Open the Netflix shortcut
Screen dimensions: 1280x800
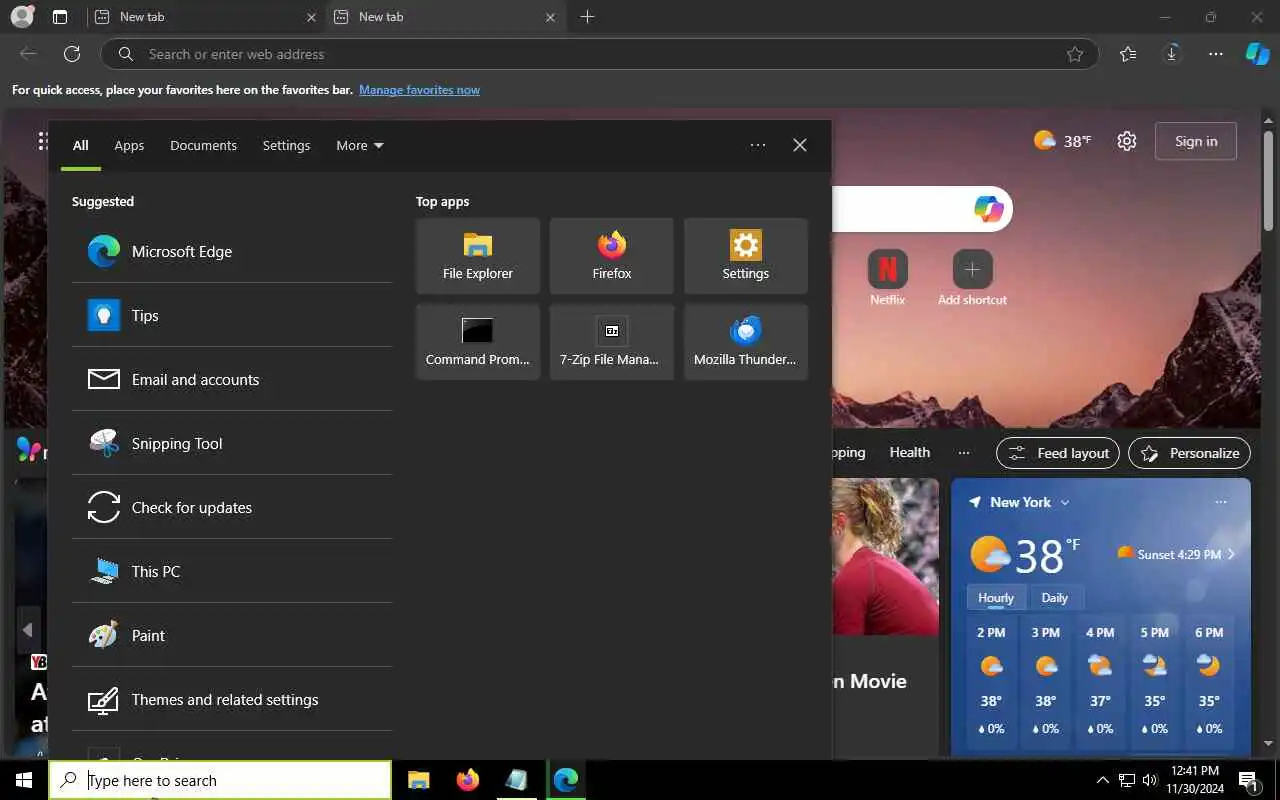887,277
